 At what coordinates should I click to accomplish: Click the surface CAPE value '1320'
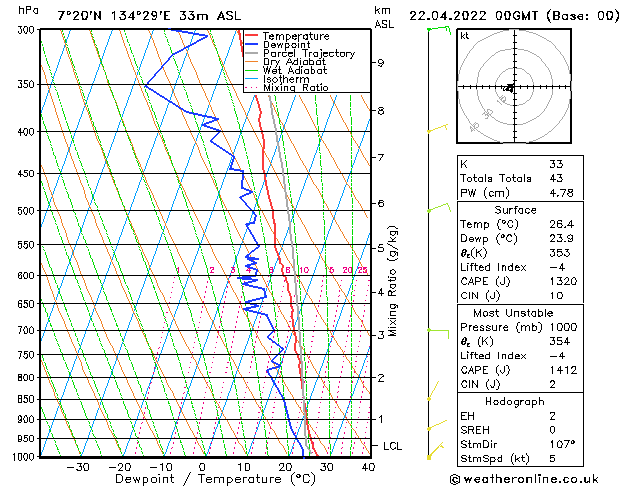point(563,281)
